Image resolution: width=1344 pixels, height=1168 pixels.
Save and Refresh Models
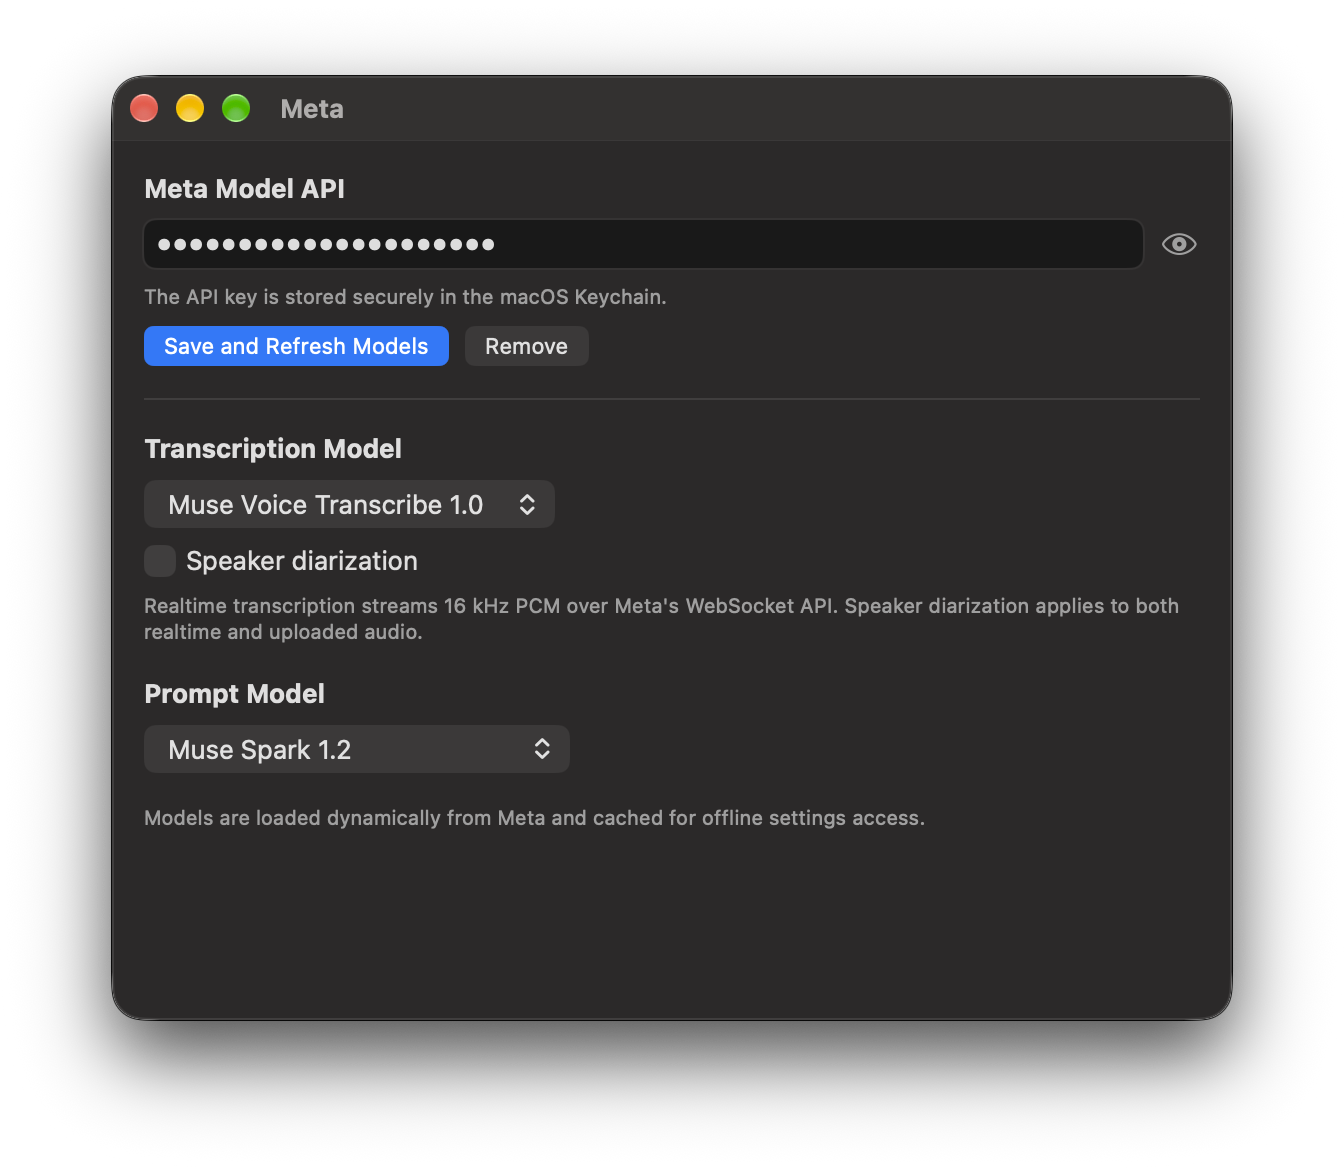296,346
